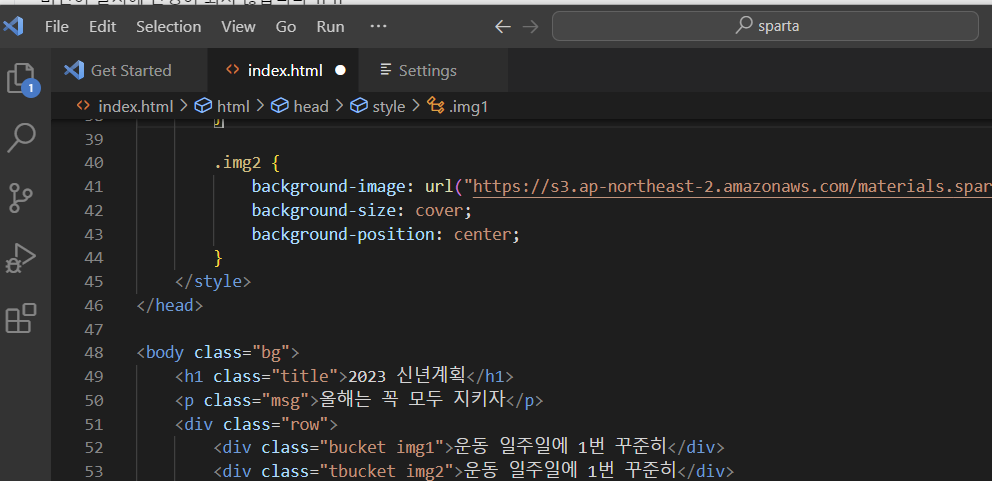This screenshot has height=481, width=992.
Task: Switch to the Settings tab
Action: tap(433, 70)
